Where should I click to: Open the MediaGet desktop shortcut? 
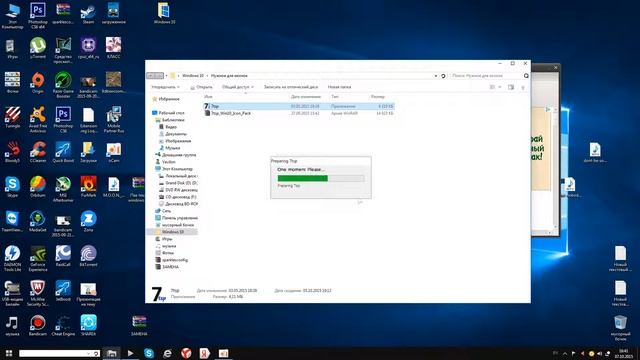(38, 222)
